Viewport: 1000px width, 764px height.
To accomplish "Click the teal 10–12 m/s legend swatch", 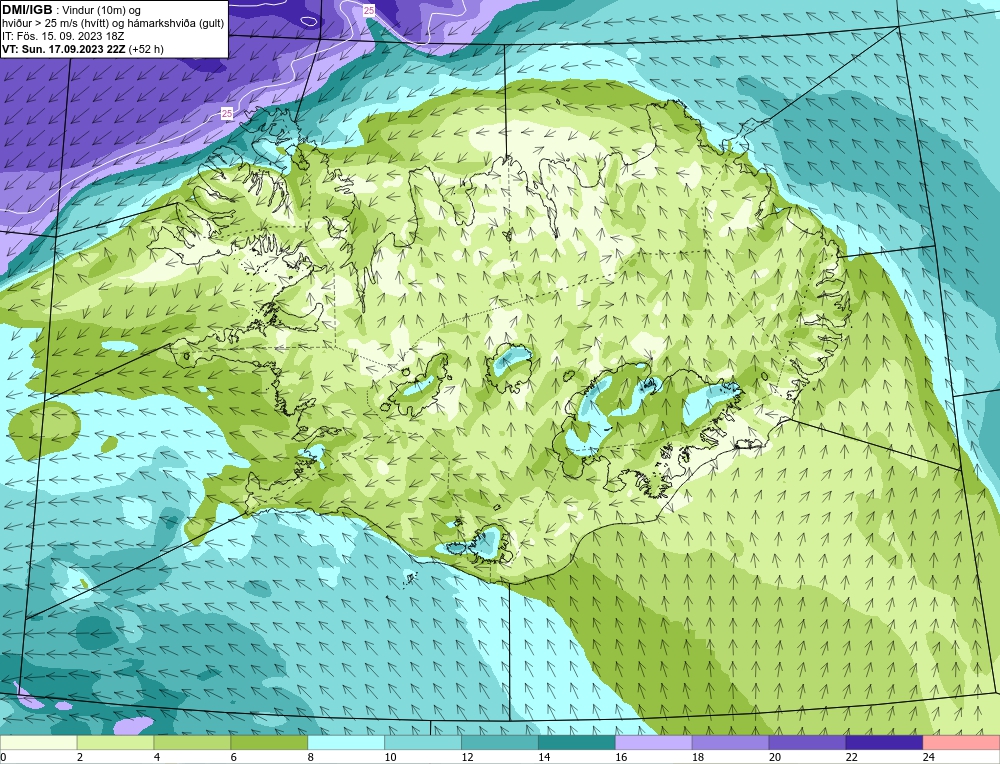I will click(x=423, y=742).
